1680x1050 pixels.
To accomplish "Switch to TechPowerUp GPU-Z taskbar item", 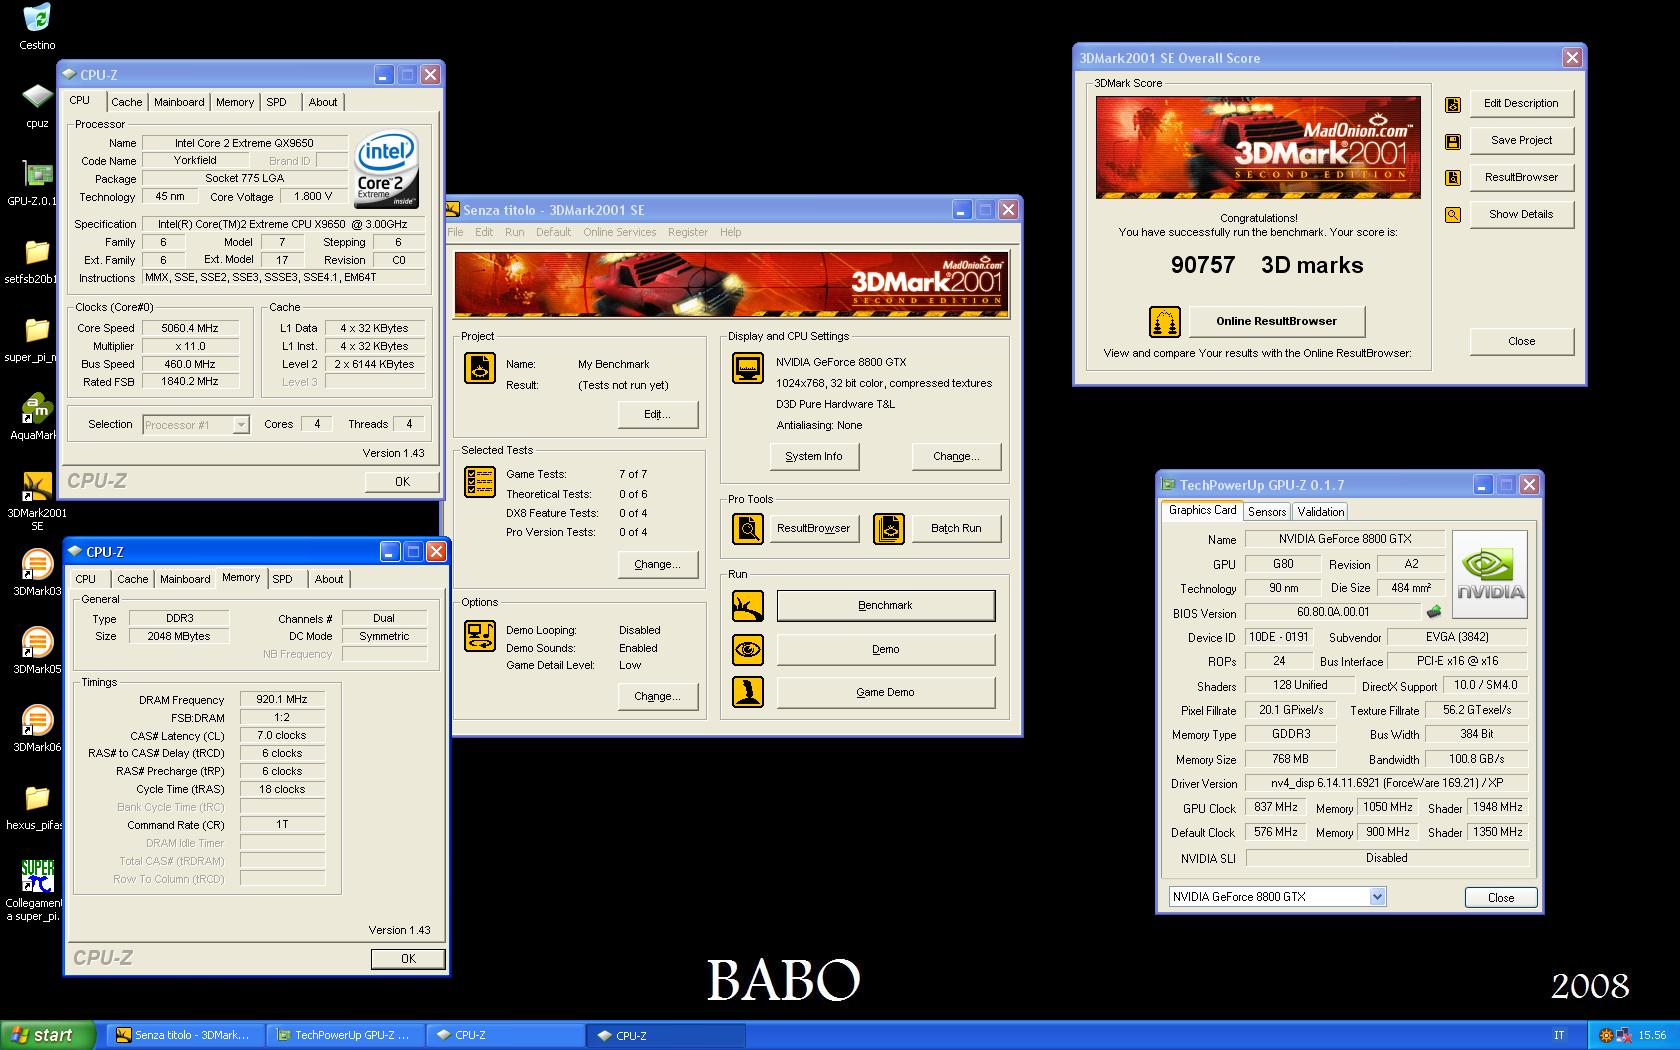I will tap(346, 1035).
